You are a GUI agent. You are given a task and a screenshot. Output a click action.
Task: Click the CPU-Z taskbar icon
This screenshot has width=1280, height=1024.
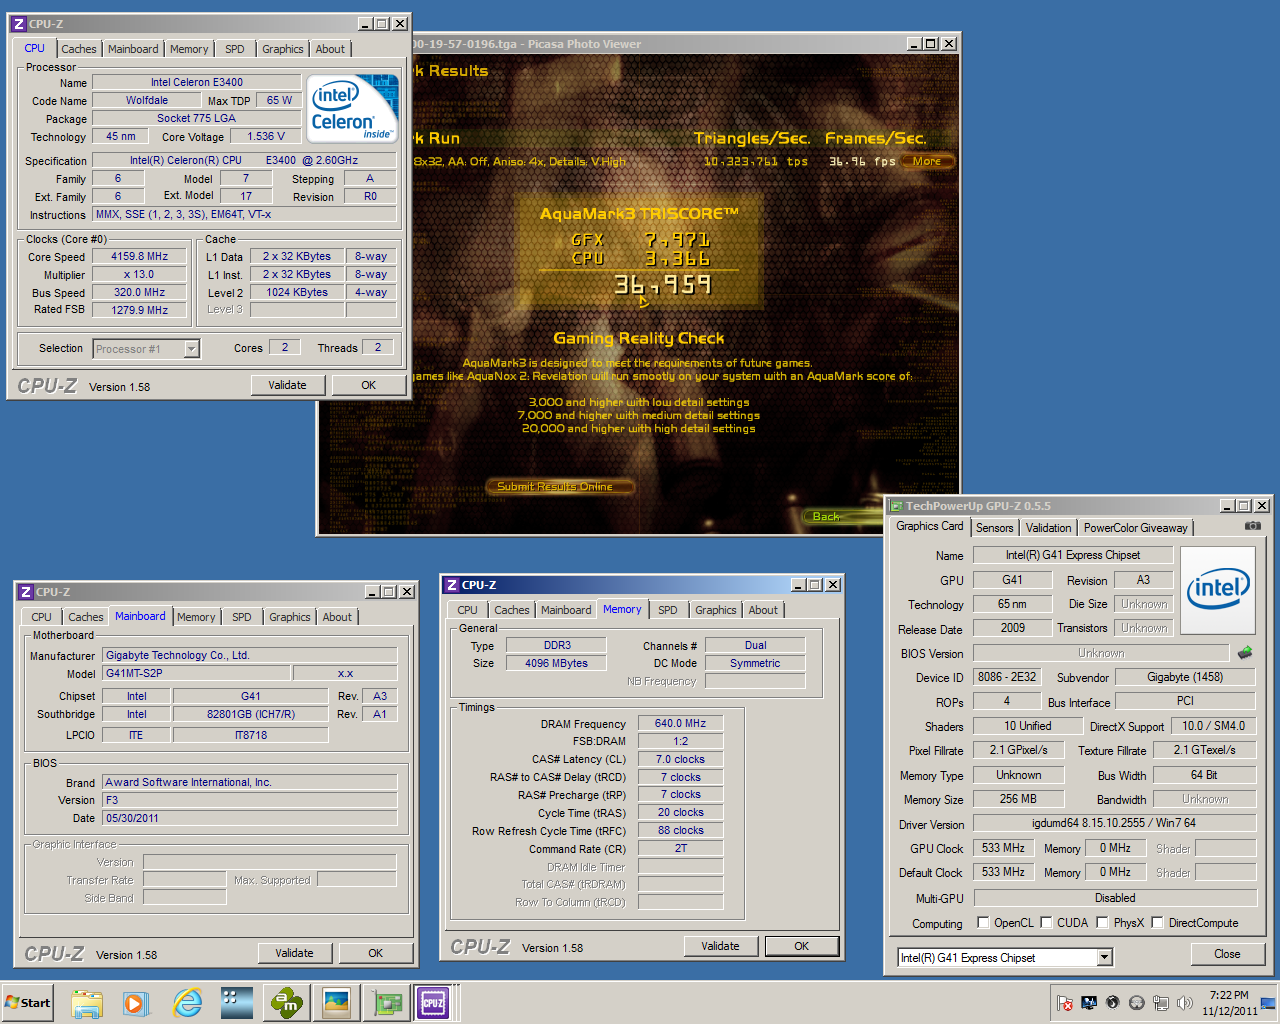(433, 1002)
